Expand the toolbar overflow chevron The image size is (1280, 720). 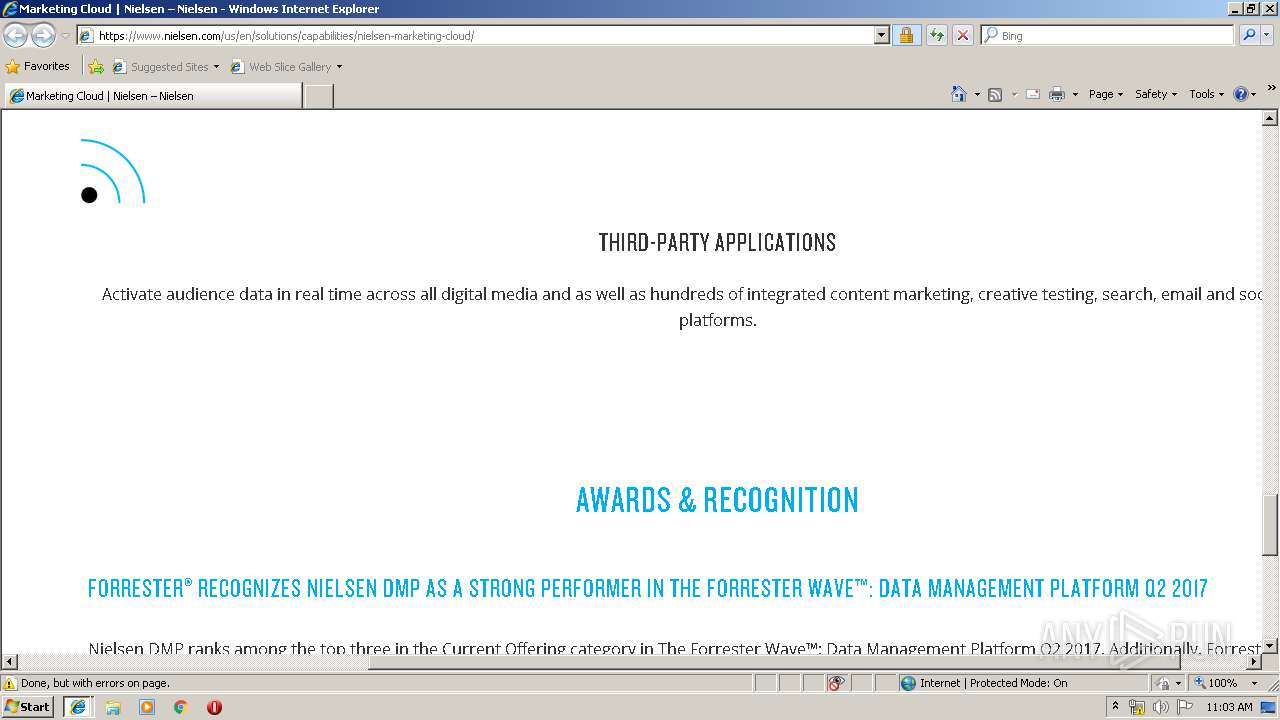point(1271,88)
